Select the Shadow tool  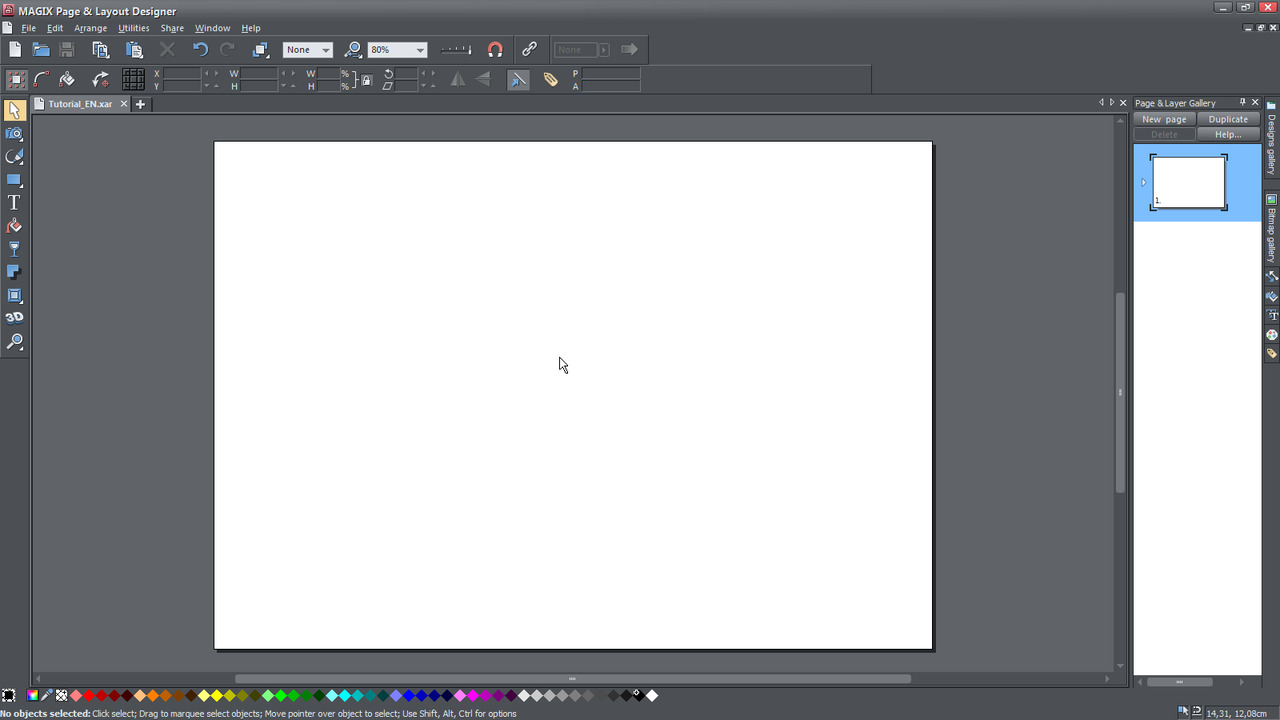click(x=14, y=272)
